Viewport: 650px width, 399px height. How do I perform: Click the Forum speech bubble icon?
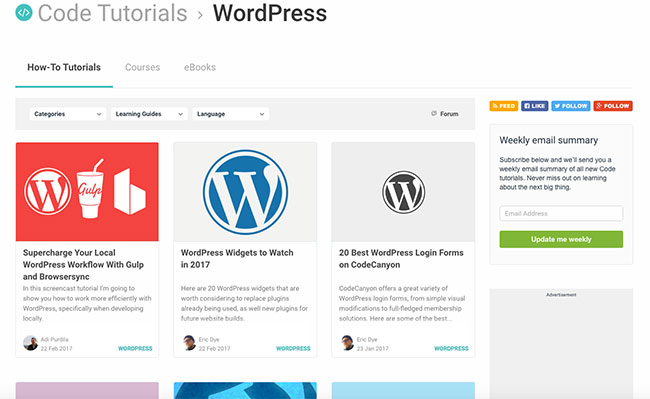[x=434, y=113]
